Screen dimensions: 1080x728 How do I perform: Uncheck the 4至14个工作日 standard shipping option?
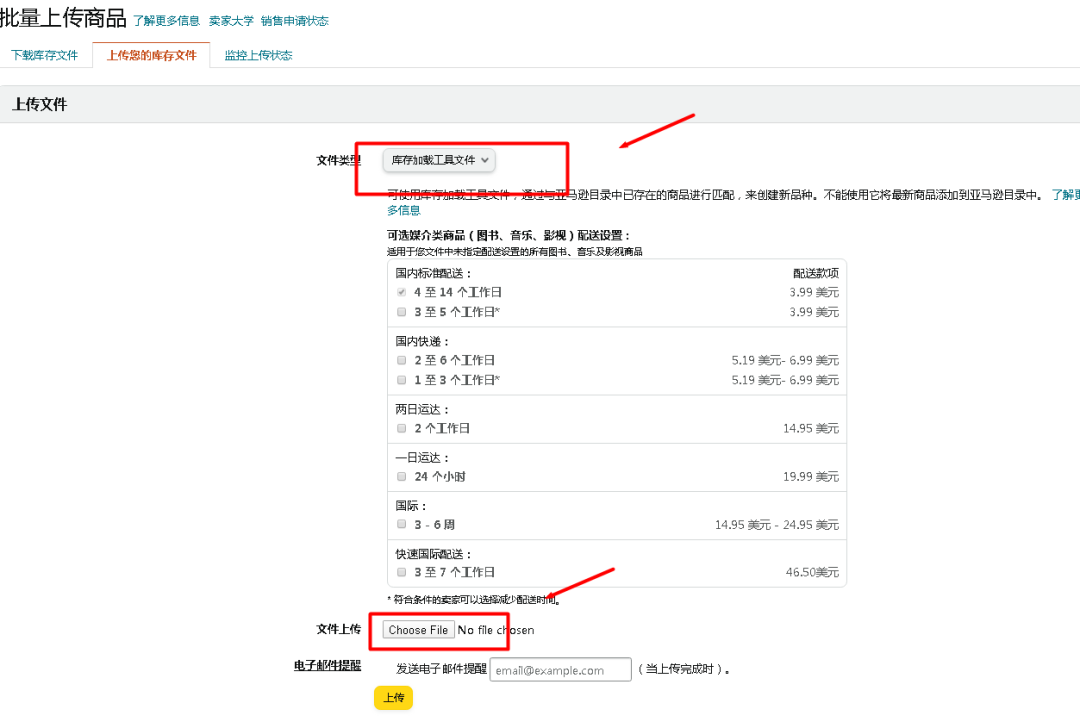tap(401, 292)
